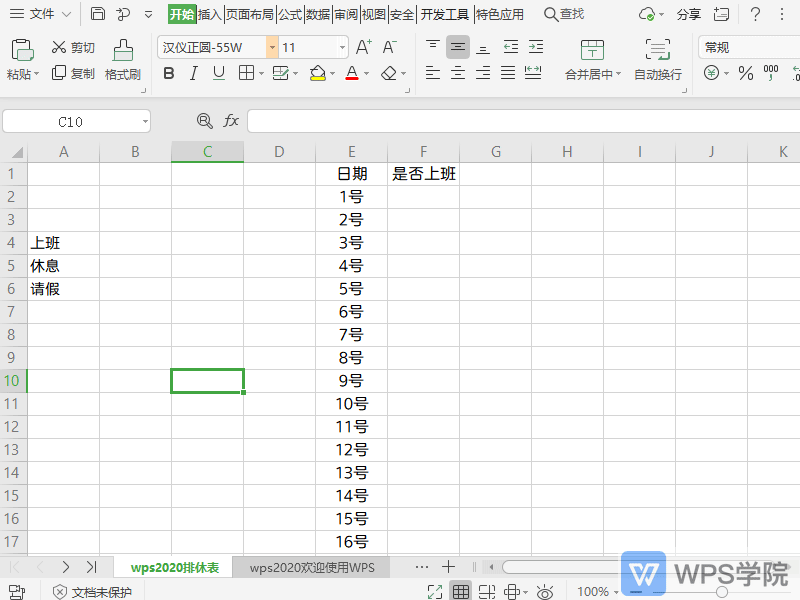Toggle Underline formatting
Image resolution: width=800 pixels, height=600 pixels.
click(x=219, y=73)
